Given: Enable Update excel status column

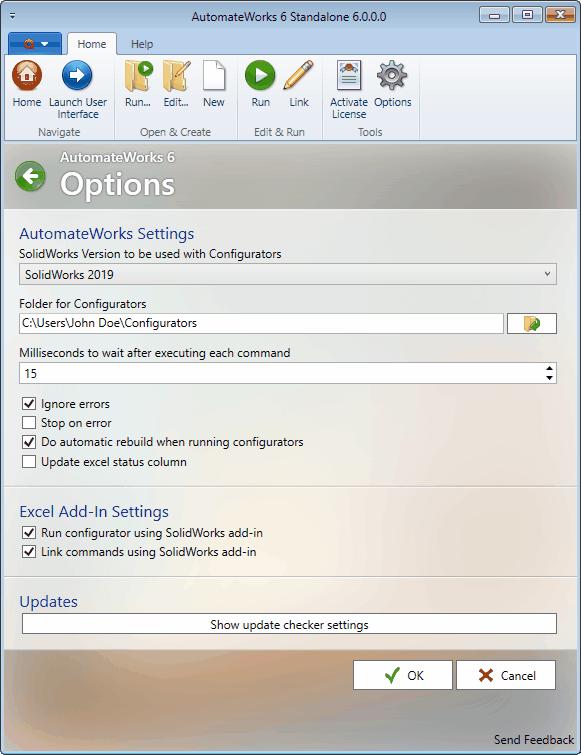Looking at the screenshot, I should pyautogui.click(x=29, y=462).
